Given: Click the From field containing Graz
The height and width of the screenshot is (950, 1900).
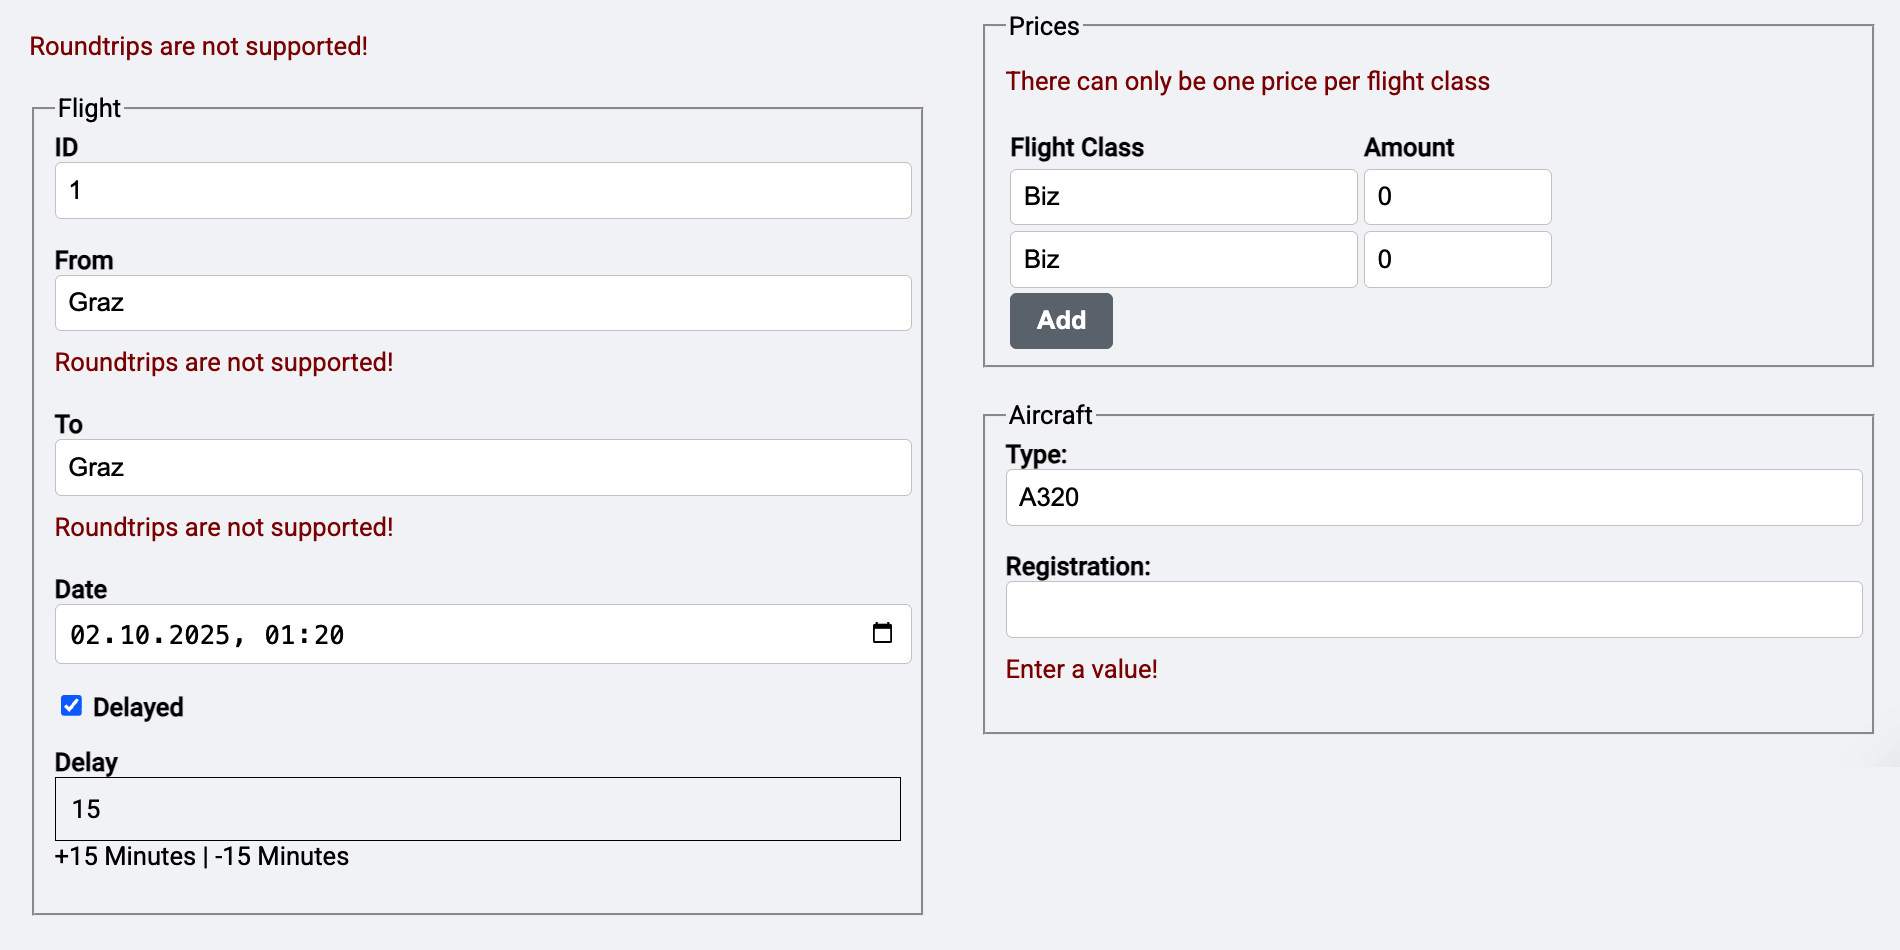Looking at the screenshot, I should (x=482, y=303).
